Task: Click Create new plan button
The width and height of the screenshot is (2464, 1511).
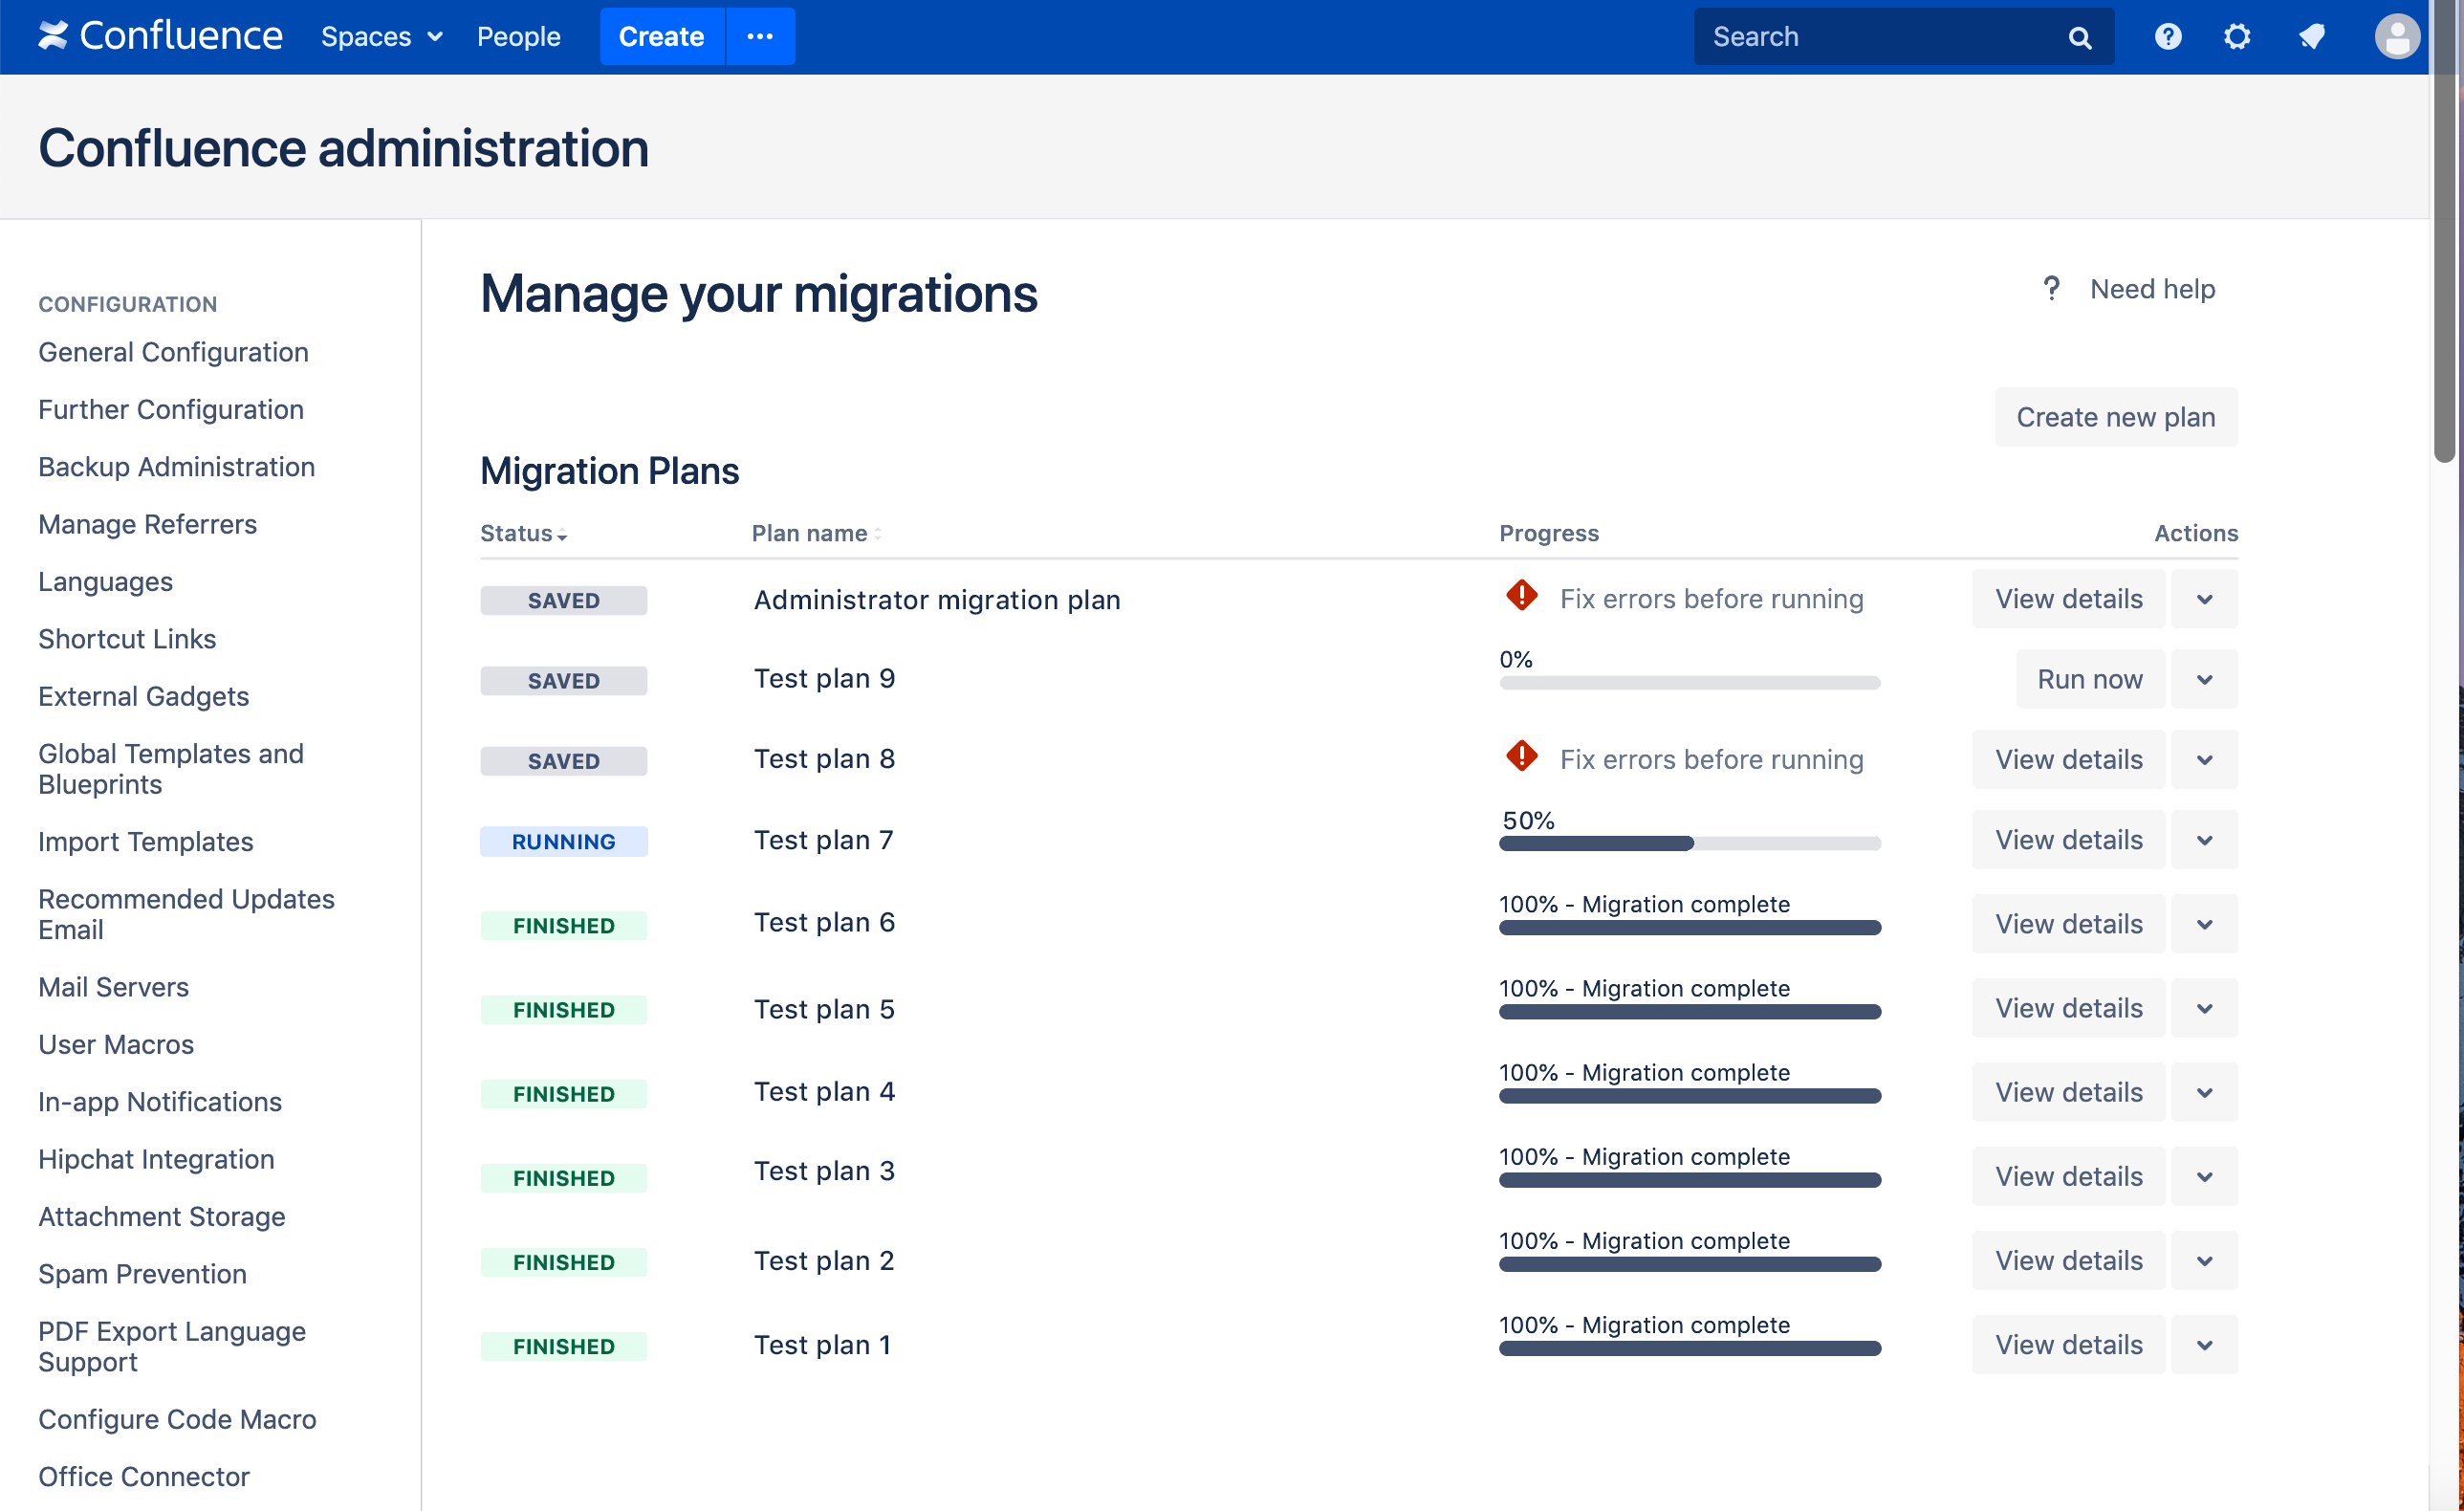Action: [2115, 417]
